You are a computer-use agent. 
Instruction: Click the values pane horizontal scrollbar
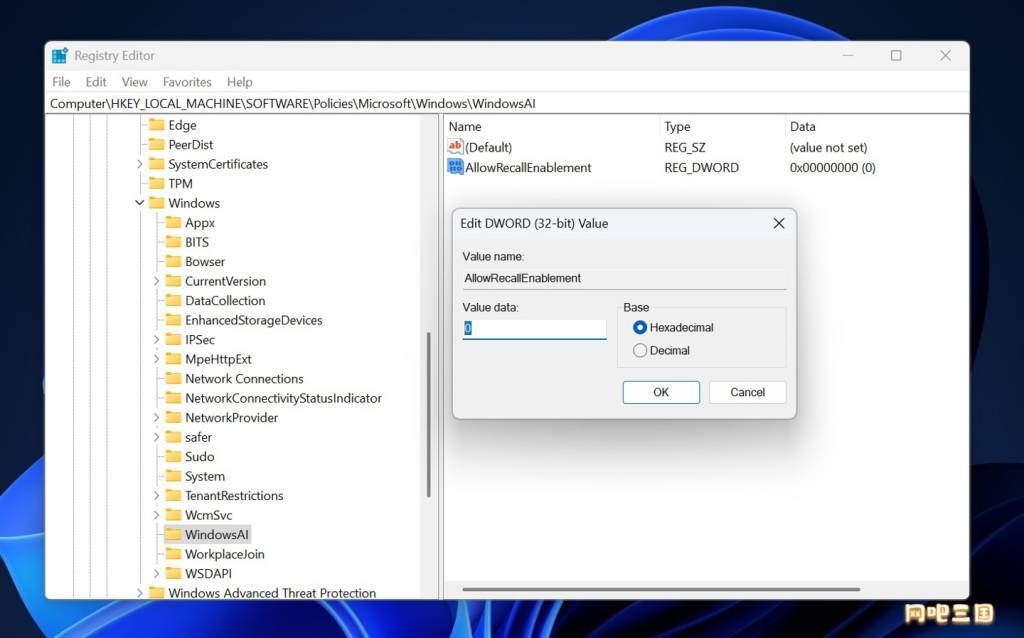661,589
